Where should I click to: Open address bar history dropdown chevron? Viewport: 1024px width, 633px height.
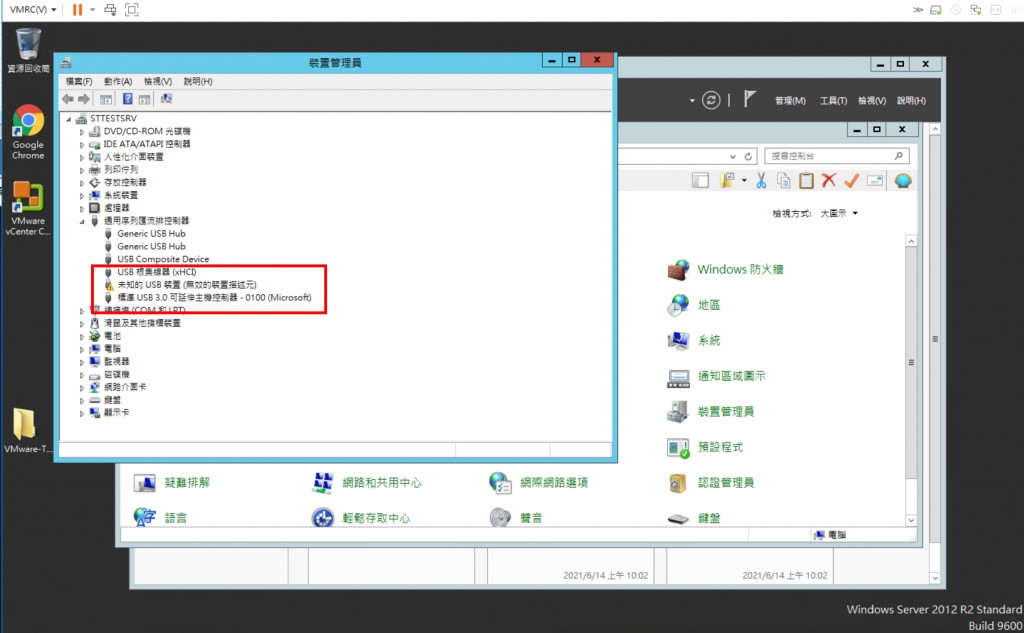733,157
